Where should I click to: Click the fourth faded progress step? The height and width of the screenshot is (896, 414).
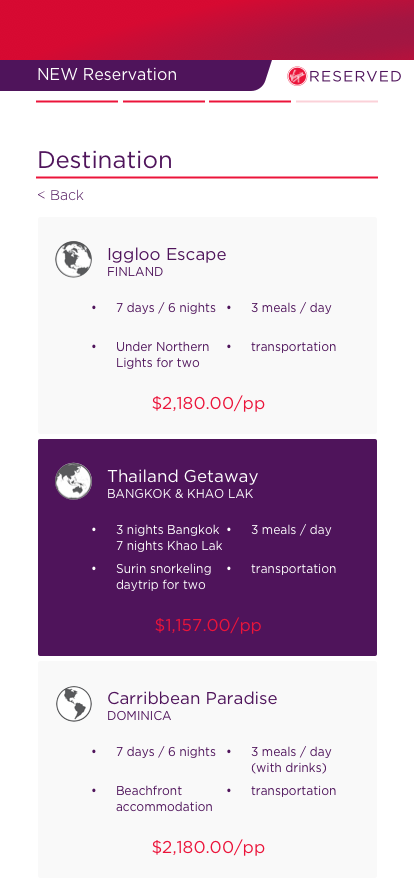[x=337, y=101]
